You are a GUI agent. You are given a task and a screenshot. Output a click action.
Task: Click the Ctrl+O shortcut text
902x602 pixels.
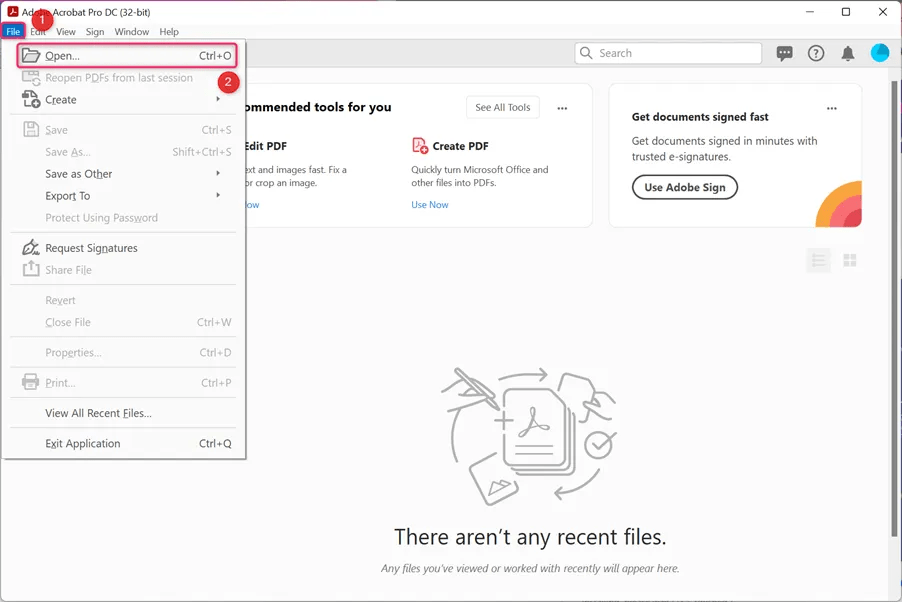point(215,55)
